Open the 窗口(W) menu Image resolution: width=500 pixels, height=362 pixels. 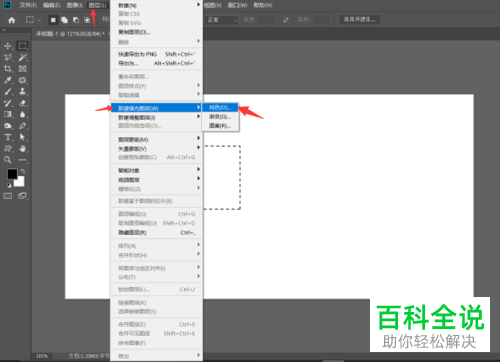(x=237, y=5)
